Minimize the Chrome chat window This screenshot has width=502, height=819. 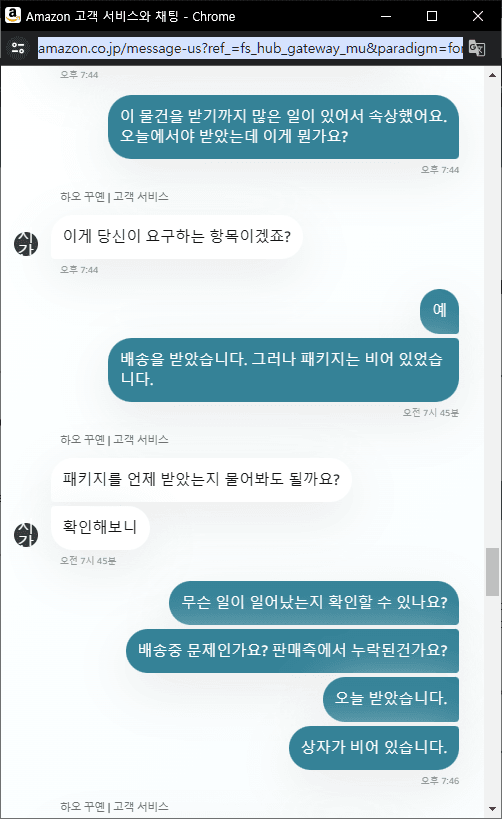tap(386, 16)
